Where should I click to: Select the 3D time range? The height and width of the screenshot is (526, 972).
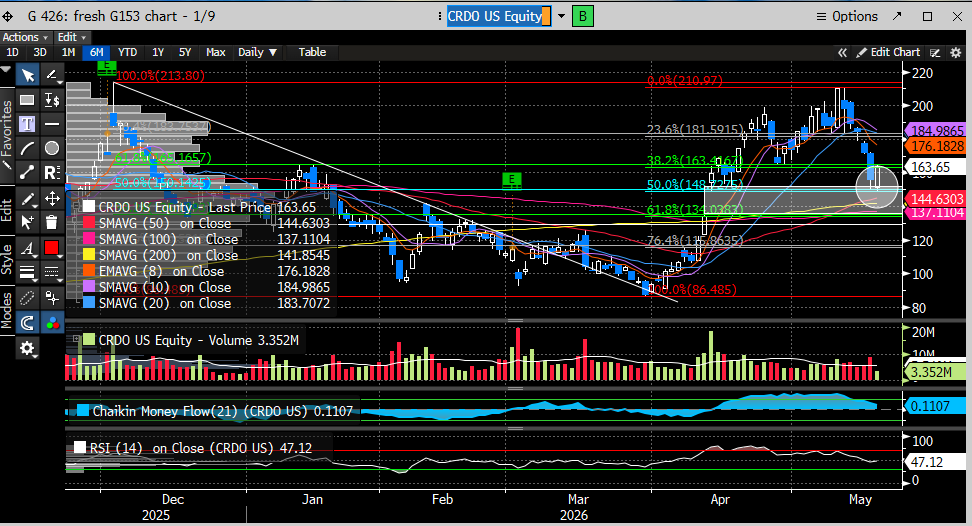pyautogui.click(x=40, y=52)
